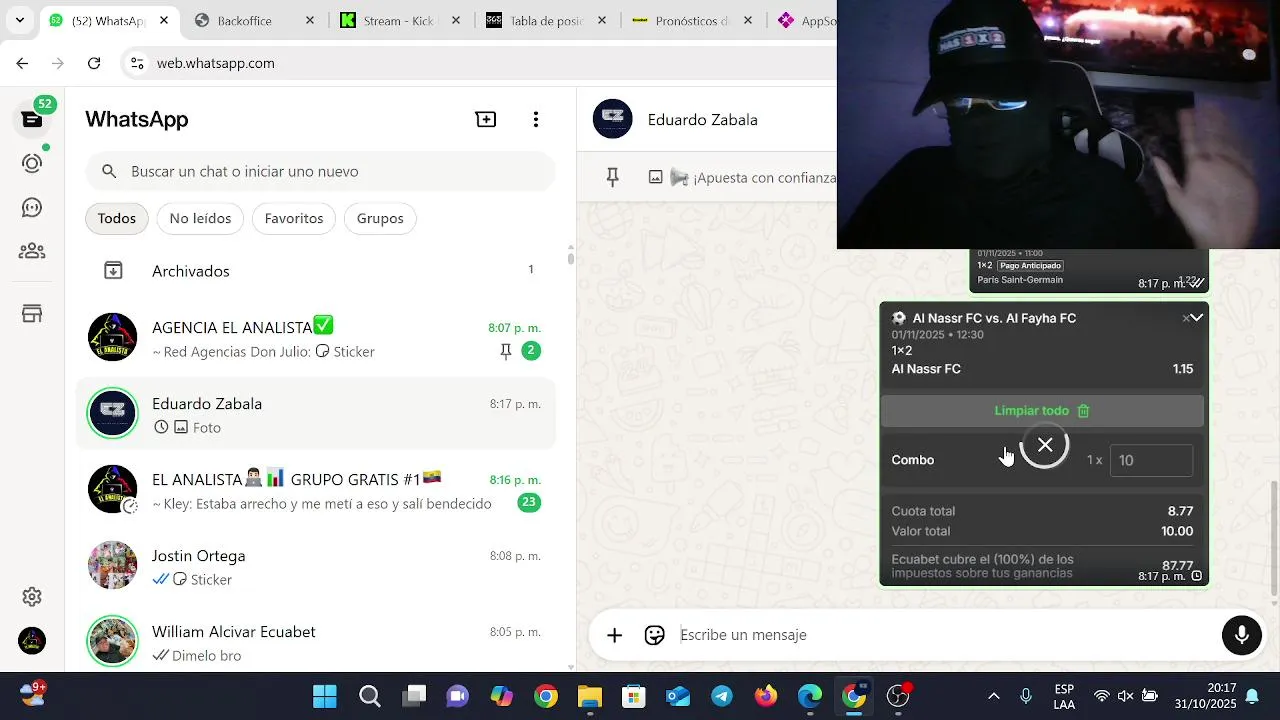Switch to the Pronósticos tab
Screen dimensions: 1280x720
pyautogui.click(x=692, y=20)
